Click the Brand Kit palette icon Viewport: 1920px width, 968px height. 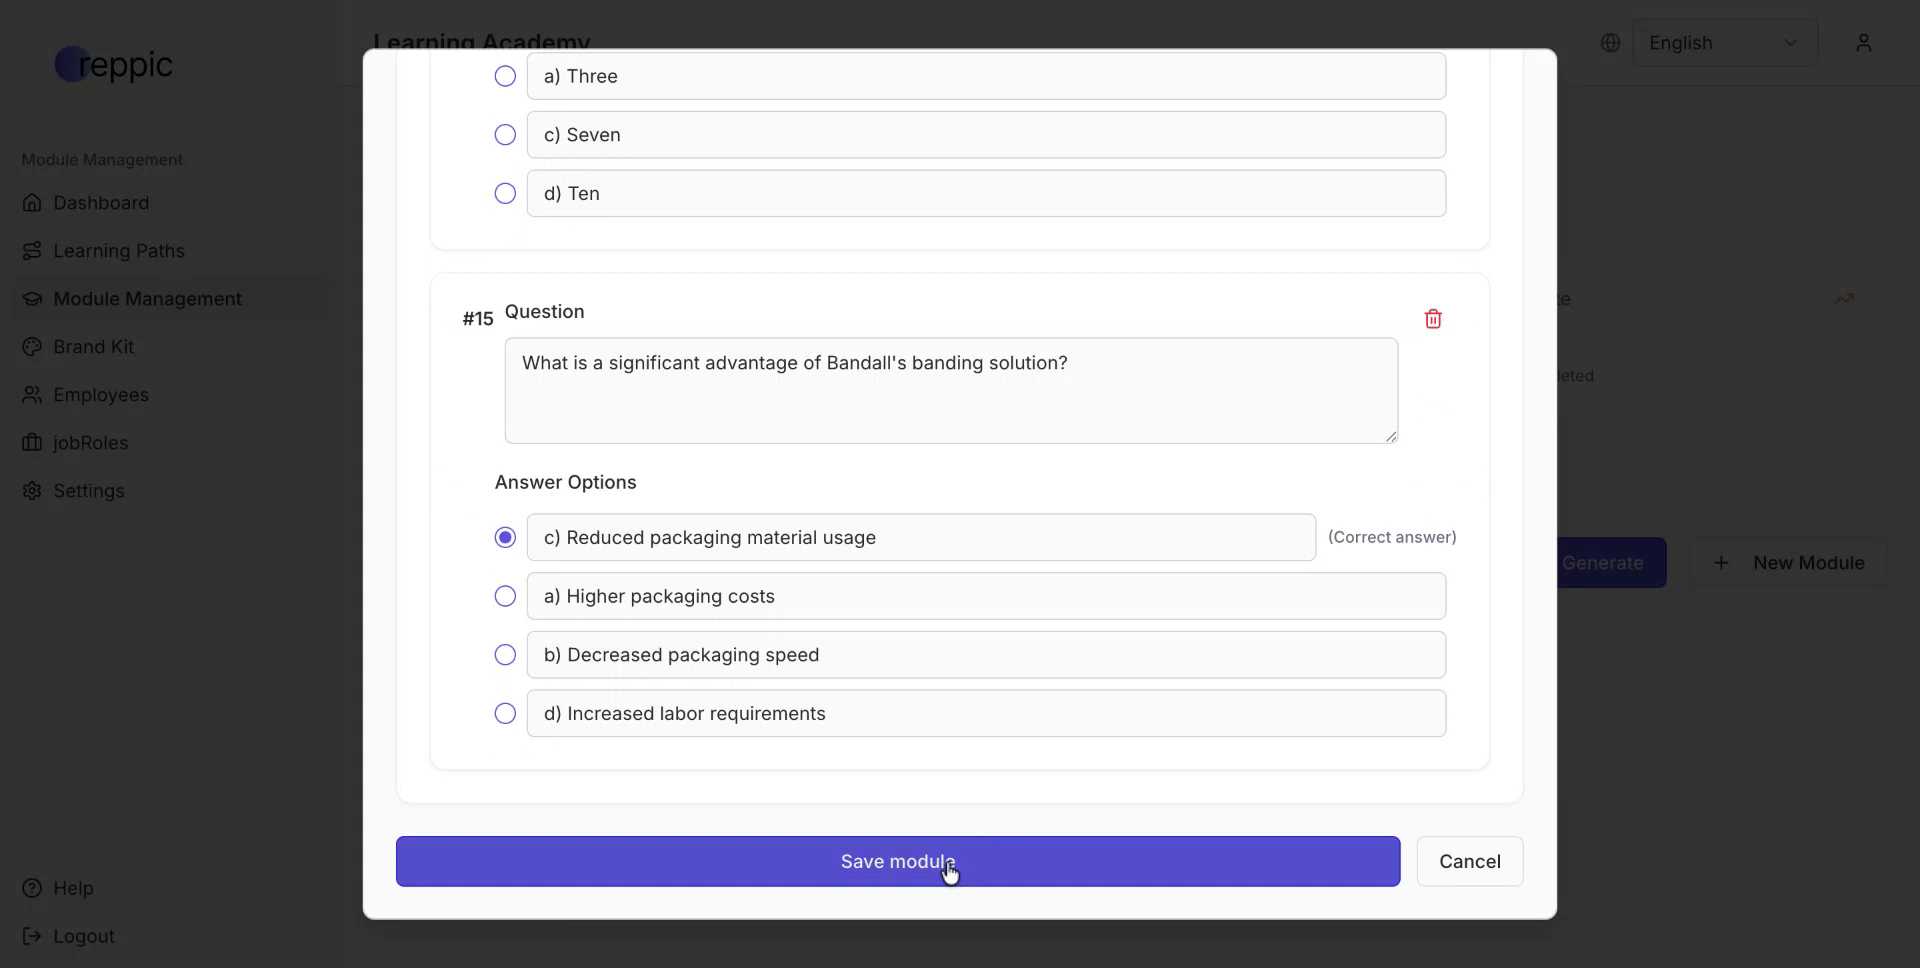[x=33, y=347]
